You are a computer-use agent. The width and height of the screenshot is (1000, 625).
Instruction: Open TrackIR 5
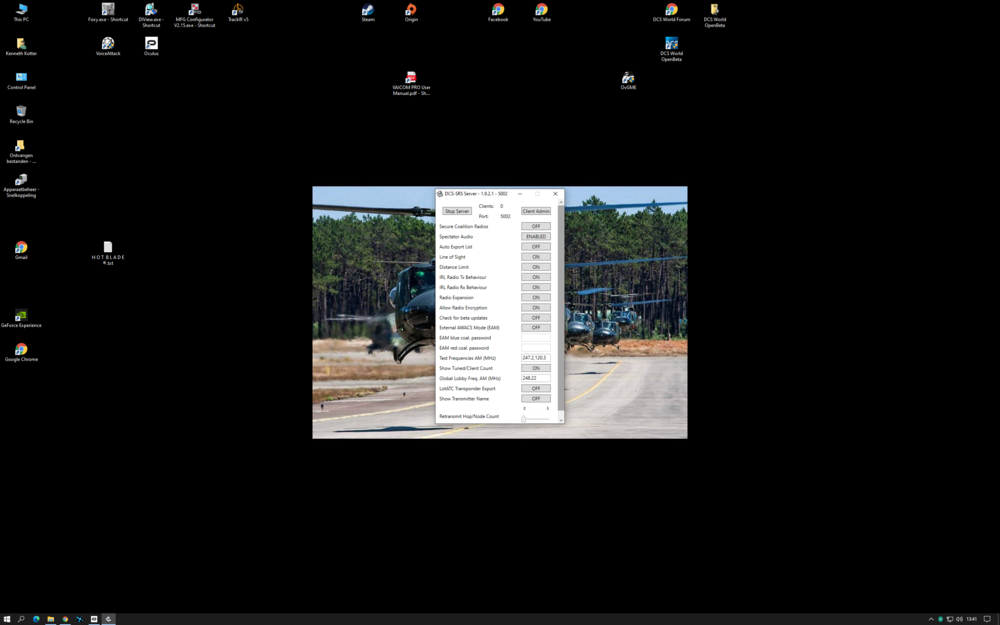[x=237, y=10]
